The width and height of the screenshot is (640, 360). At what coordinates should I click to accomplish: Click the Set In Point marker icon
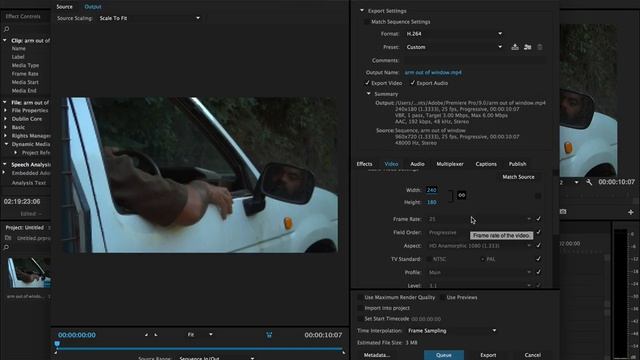coord(146,335)
